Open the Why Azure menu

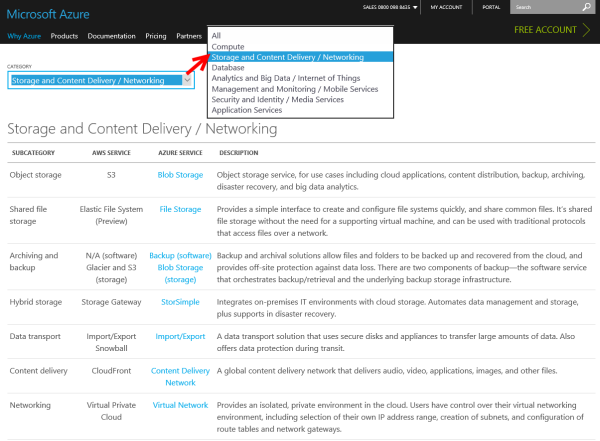(x=24, y=36)
